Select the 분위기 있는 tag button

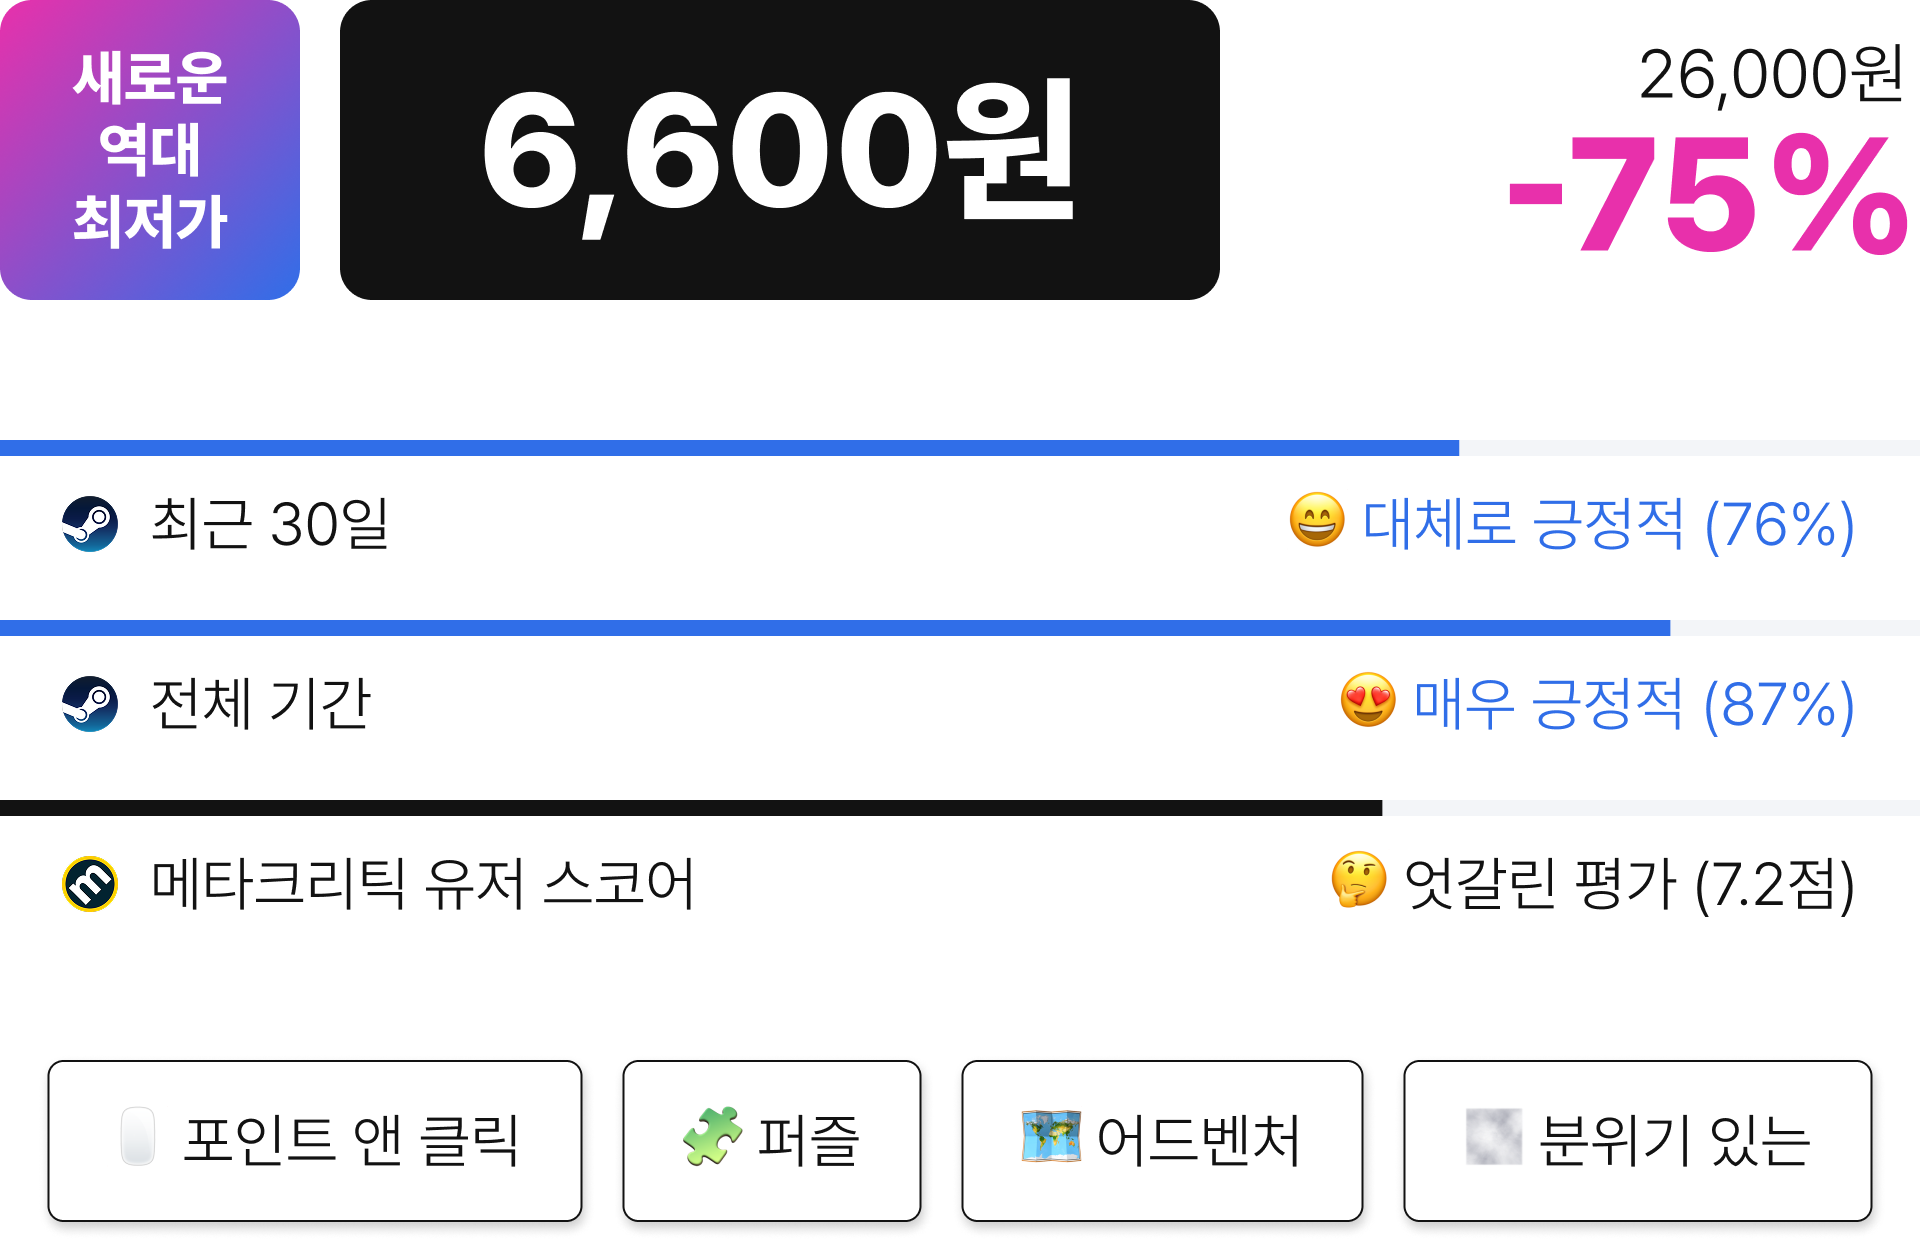(x=1638, y=1141)
